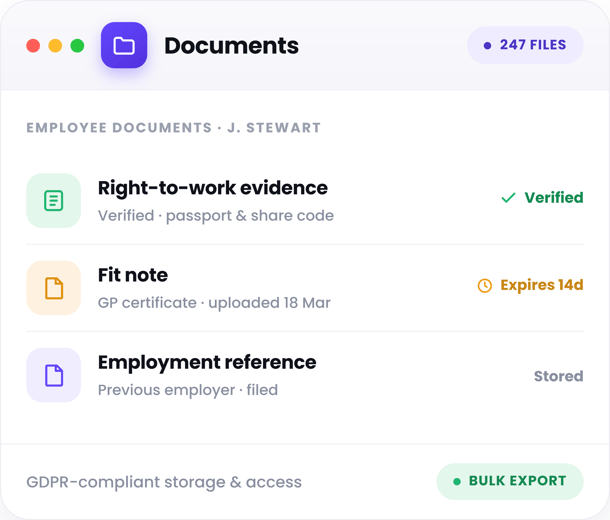Click the 247 FILES badge
Screen dimensions: 610x520
coord(525,45)
